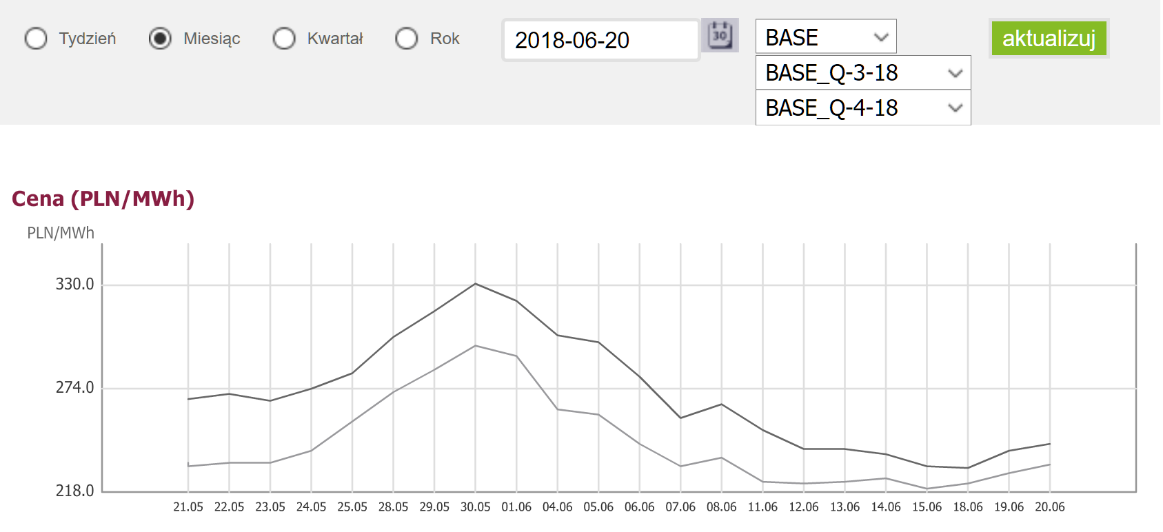
Task: Select the Tydzień radio button
Action: pos(36,39)
